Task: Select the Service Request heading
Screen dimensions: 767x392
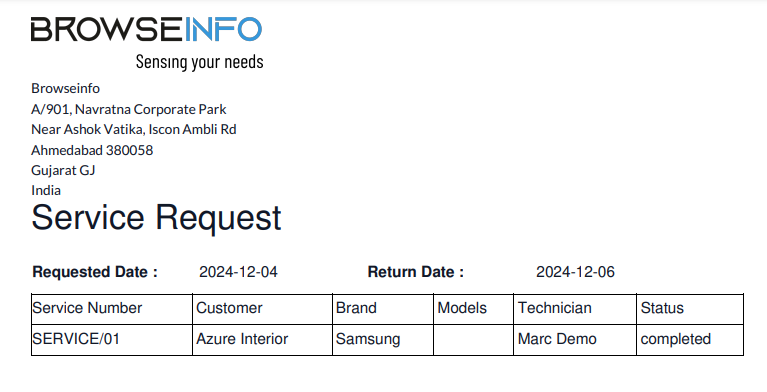Action: [157, 218]
